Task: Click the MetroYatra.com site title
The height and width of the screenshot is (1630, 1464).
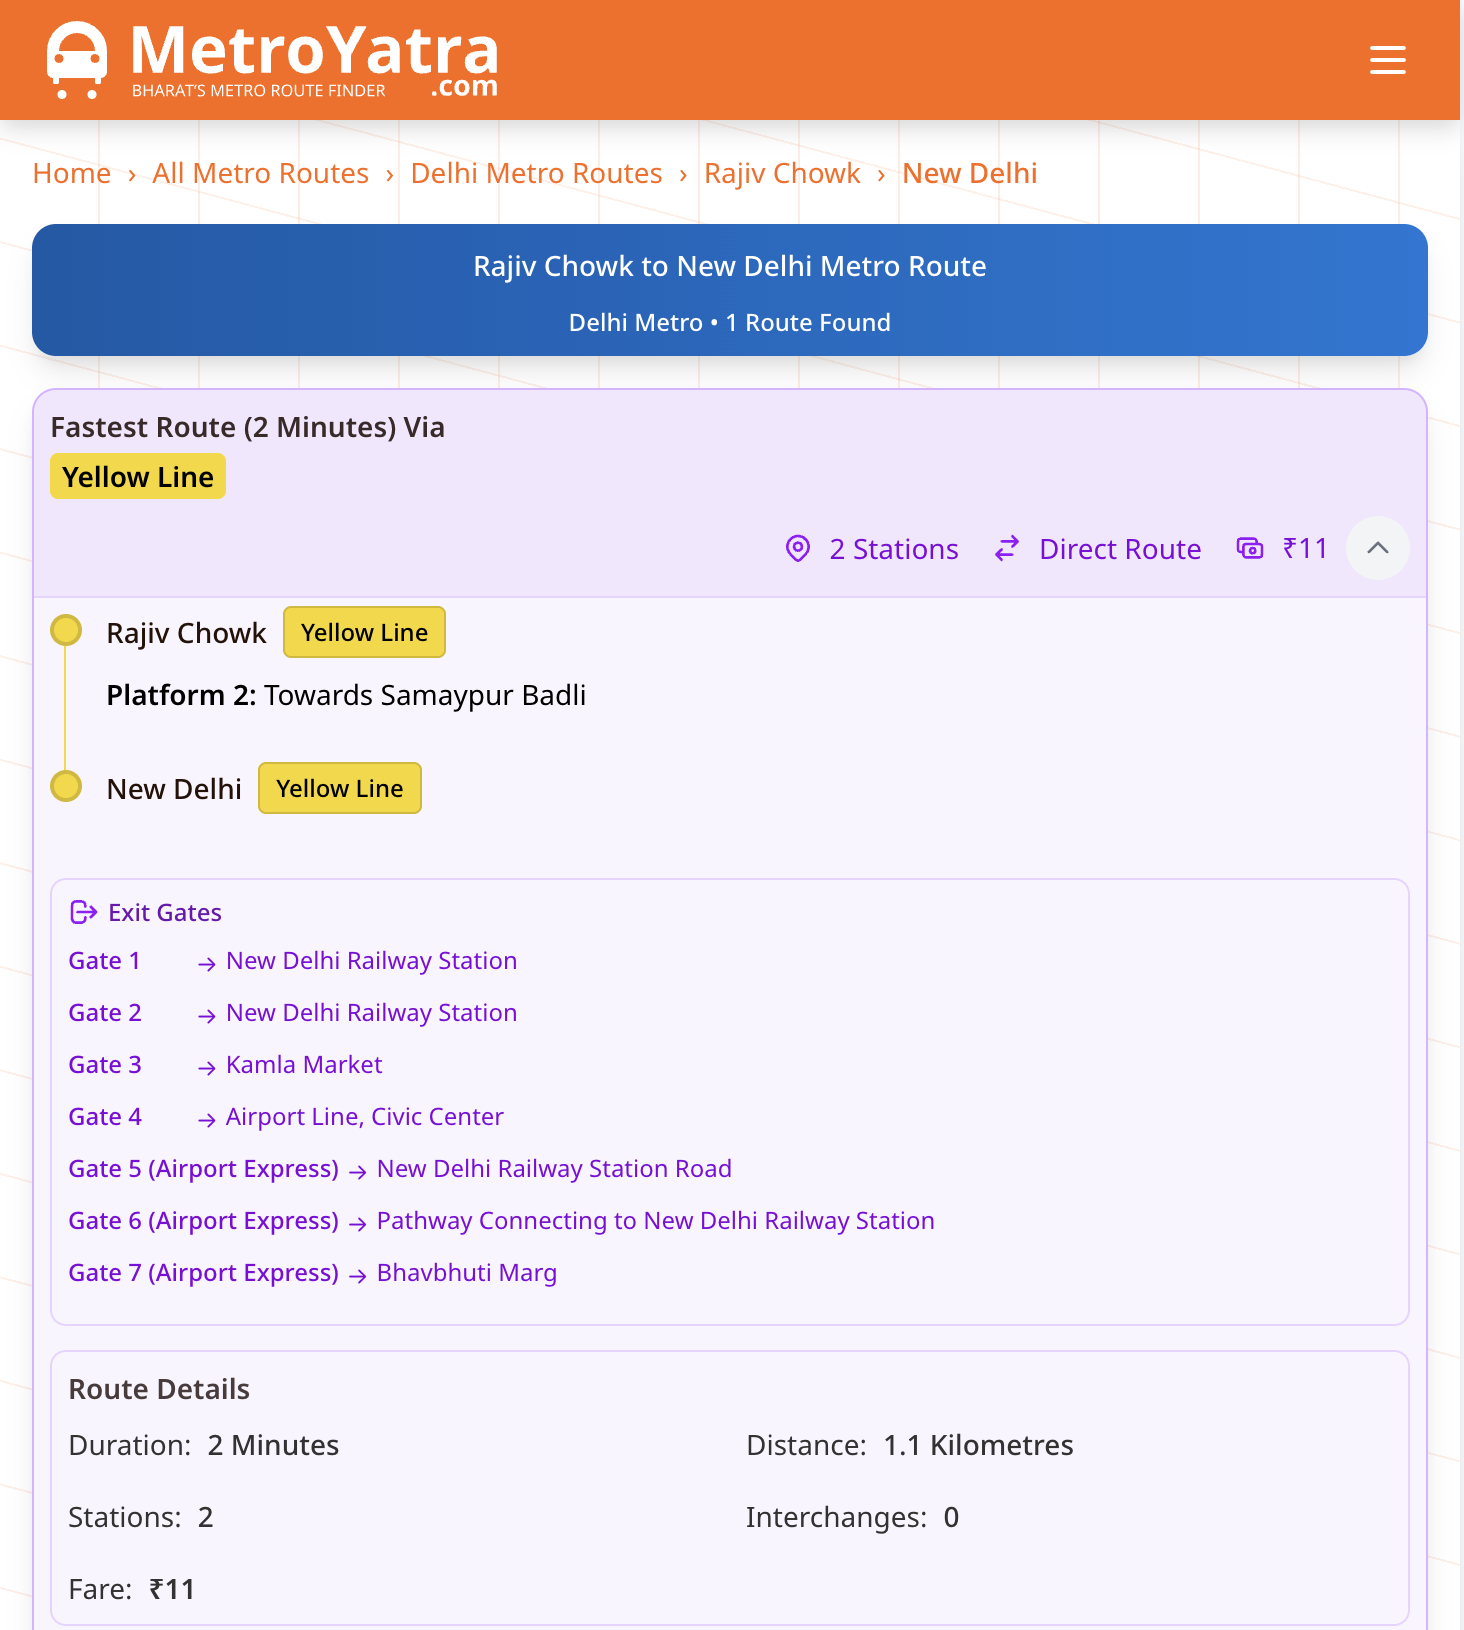Action: click(x=315, y=60)
